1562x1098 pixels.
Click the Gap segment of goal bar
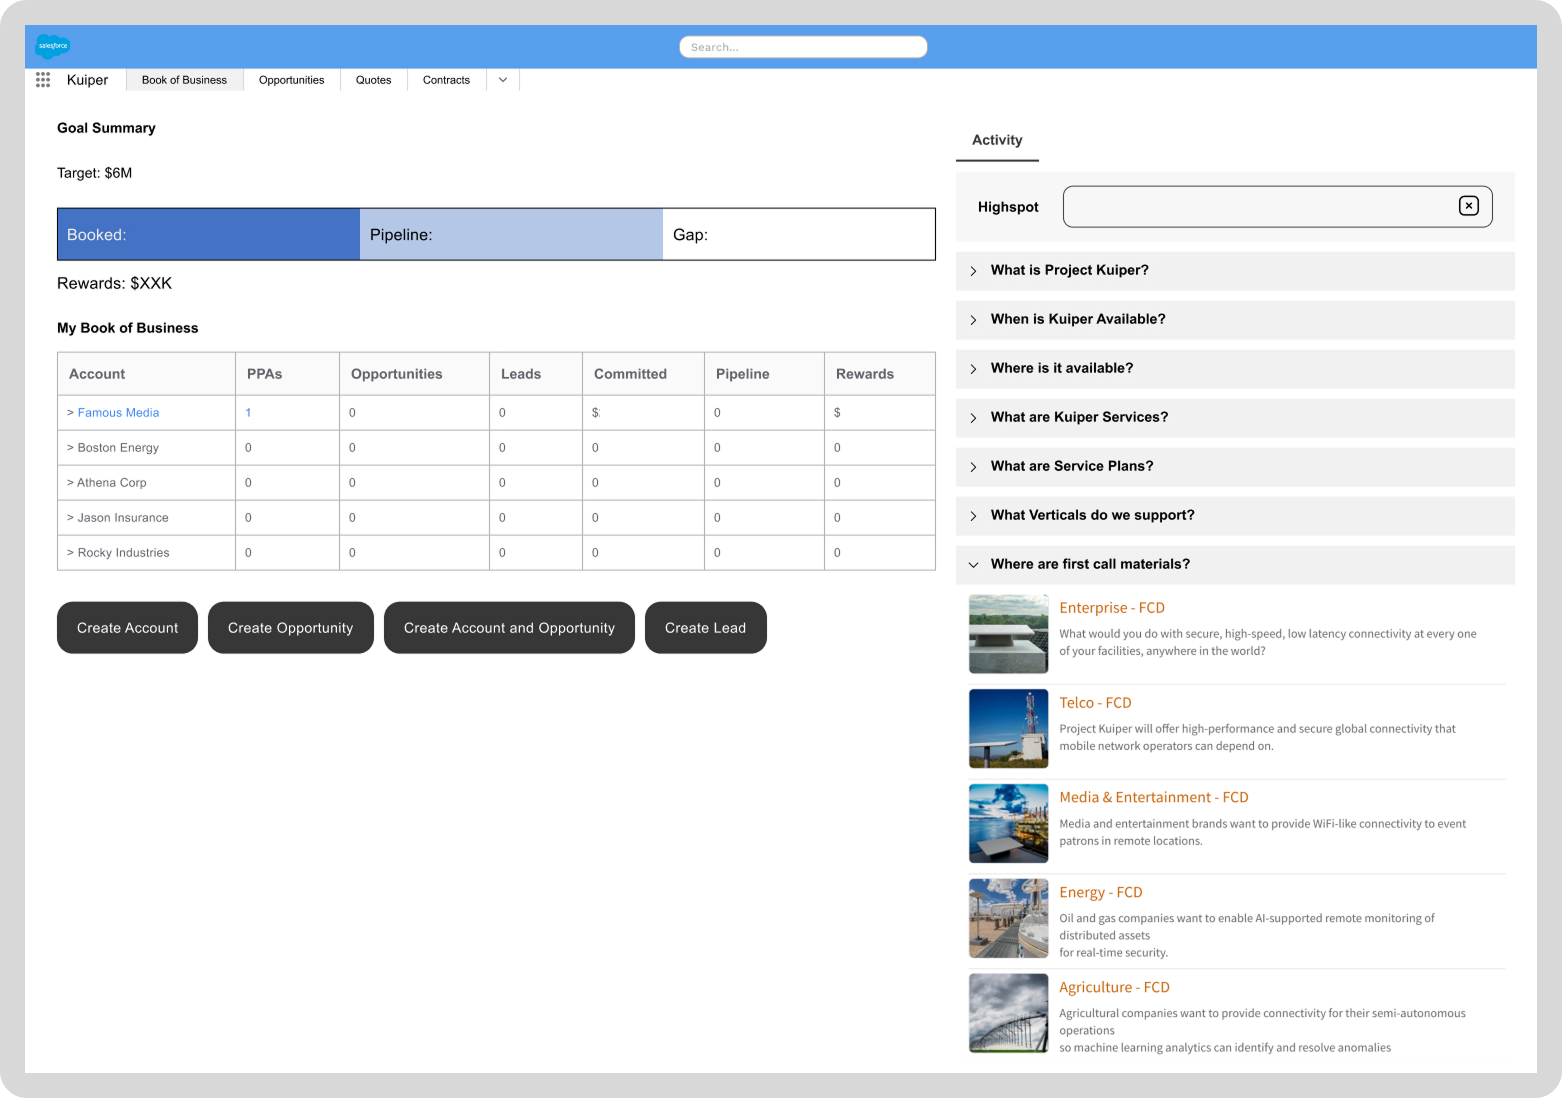pyautogui.click(x=798, y=234)
